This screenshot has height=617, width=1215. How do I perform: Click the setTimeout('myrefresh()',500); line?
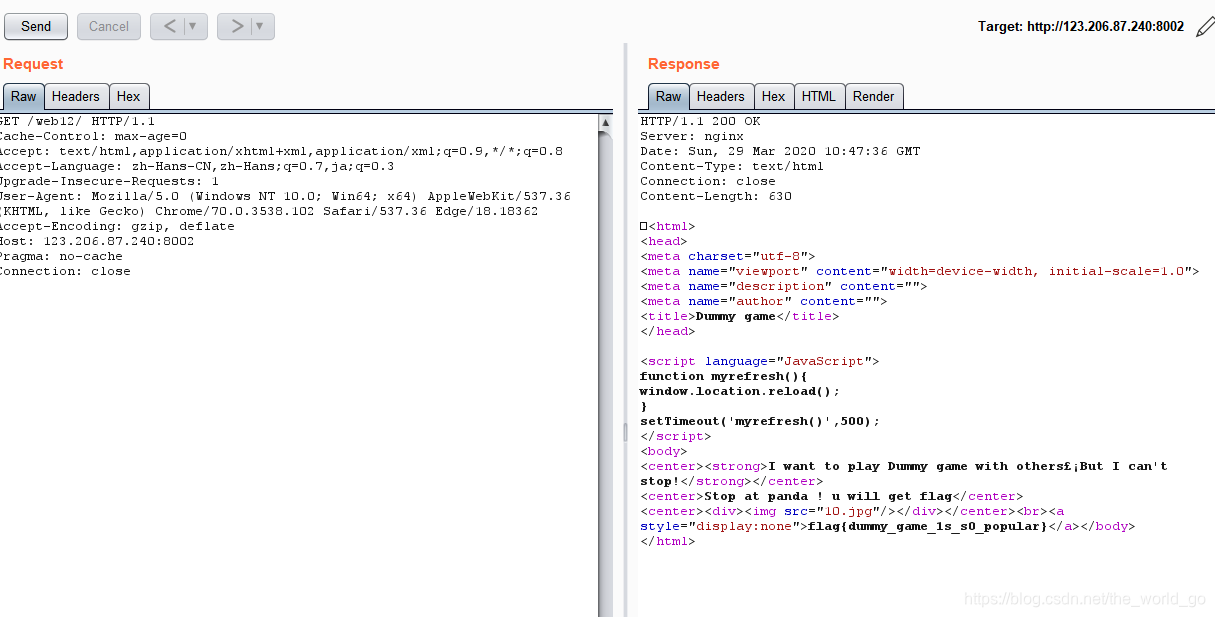[x=760, y=421]
